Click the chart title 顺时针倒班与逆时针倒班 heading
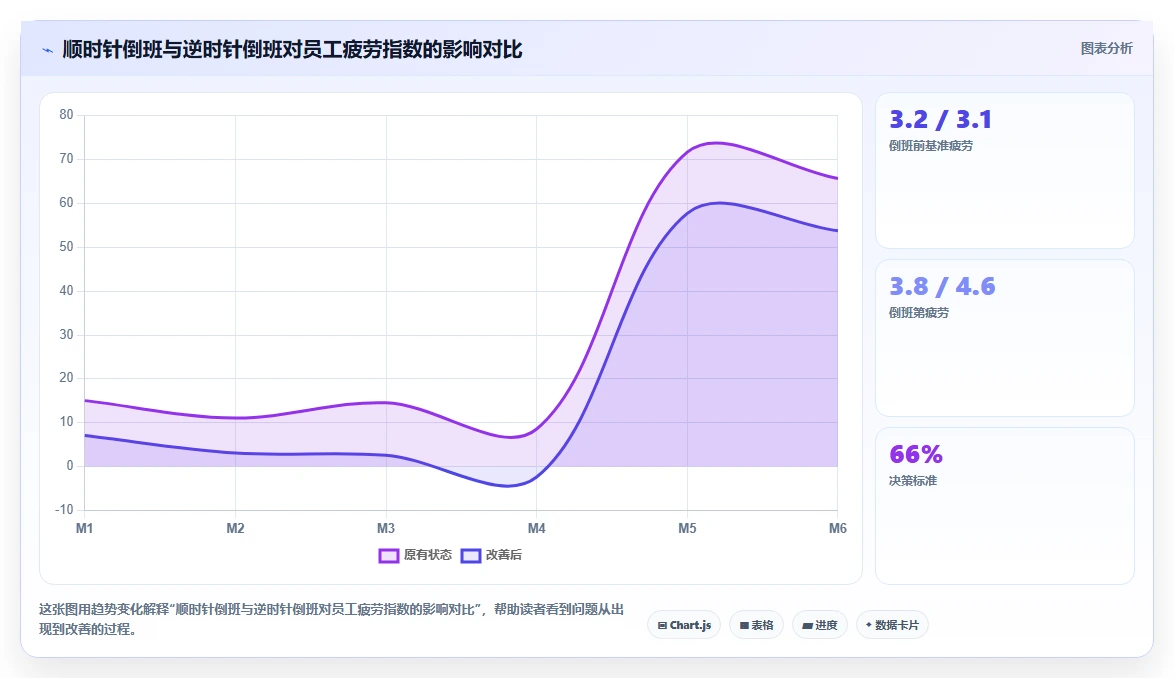 (x=293, y=50)
